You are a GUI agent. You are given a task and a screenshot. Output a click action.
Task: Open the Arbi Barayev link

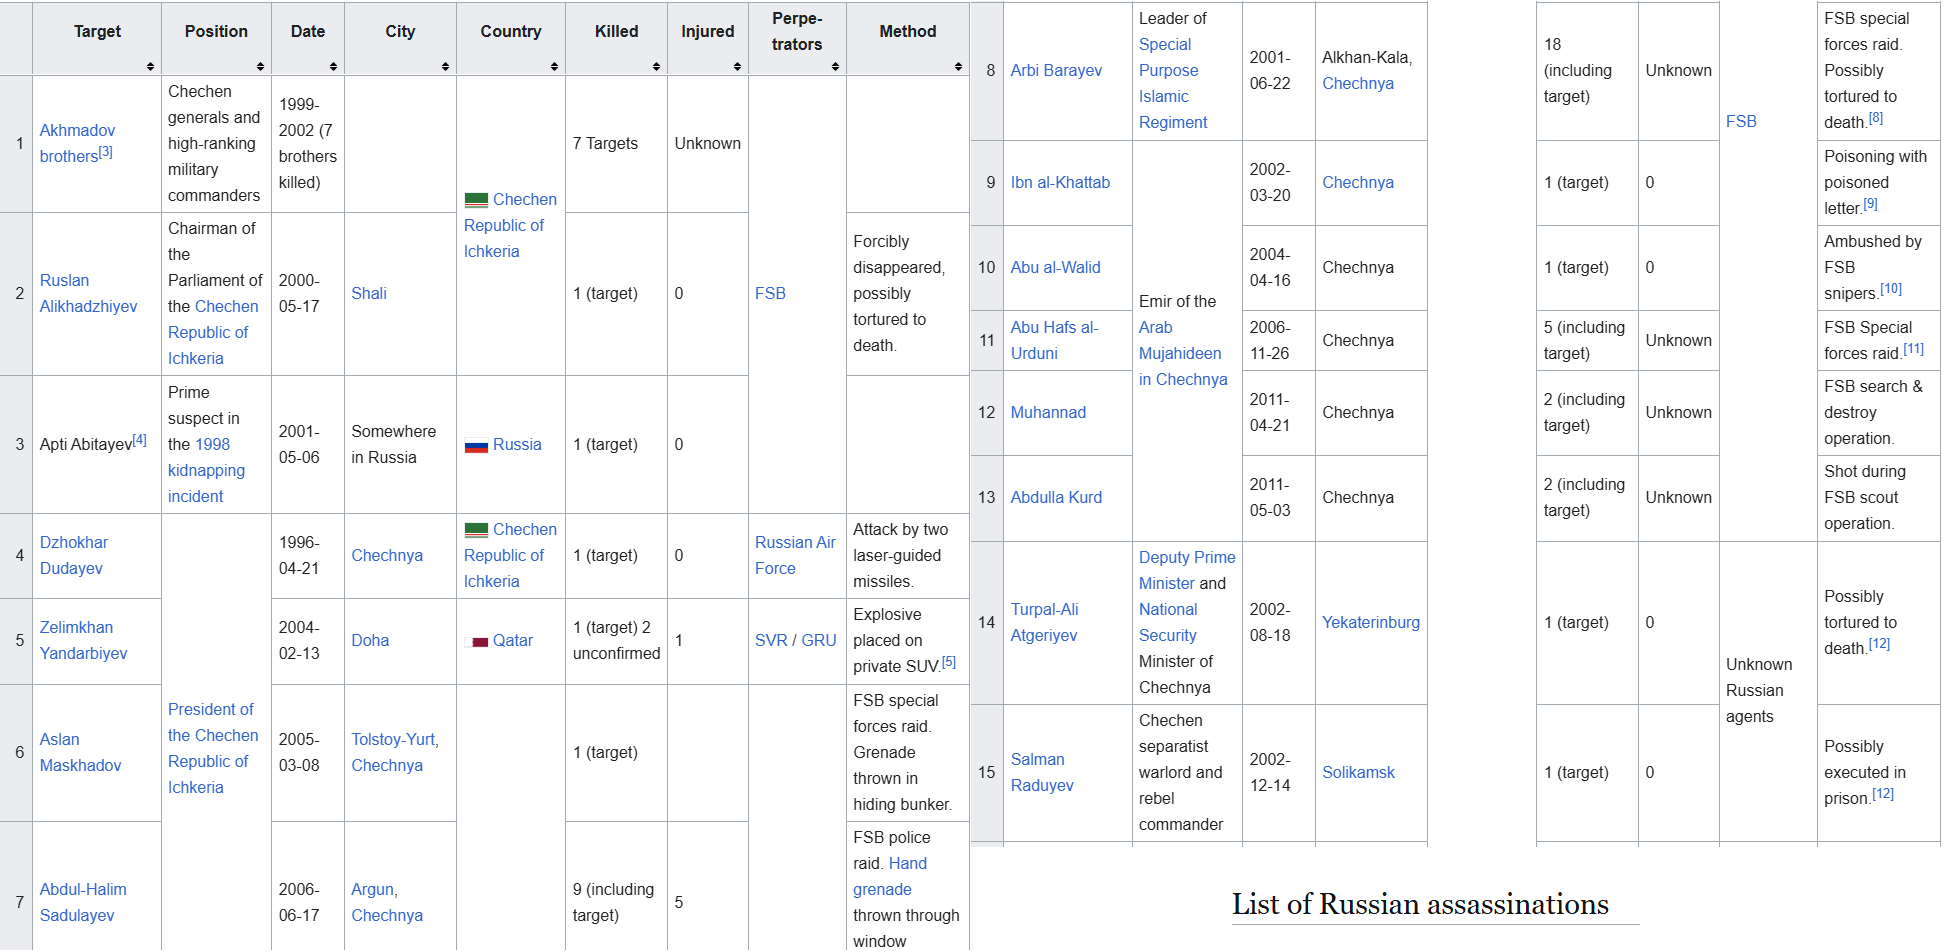pyautogui.click(x=1056, y=70)
